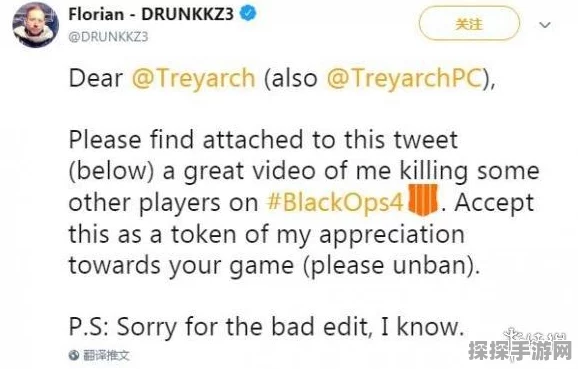Screen dimensions: 578x369
Task: Click the "token of my appreciation" line
Action: [267, 234]
